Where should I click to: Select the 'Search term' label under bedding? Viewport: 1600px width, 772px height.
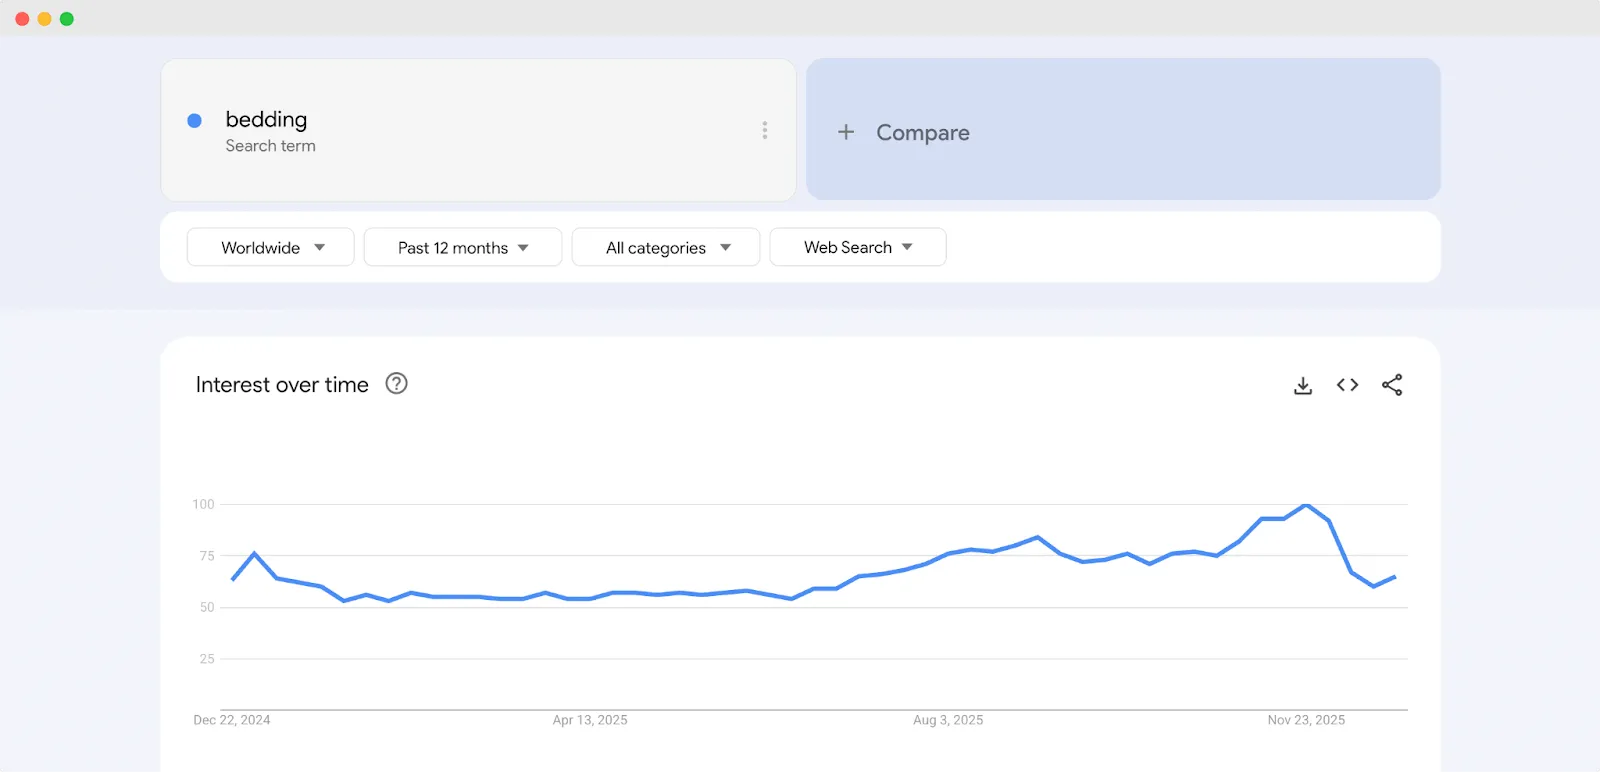[x=270, y=146]
